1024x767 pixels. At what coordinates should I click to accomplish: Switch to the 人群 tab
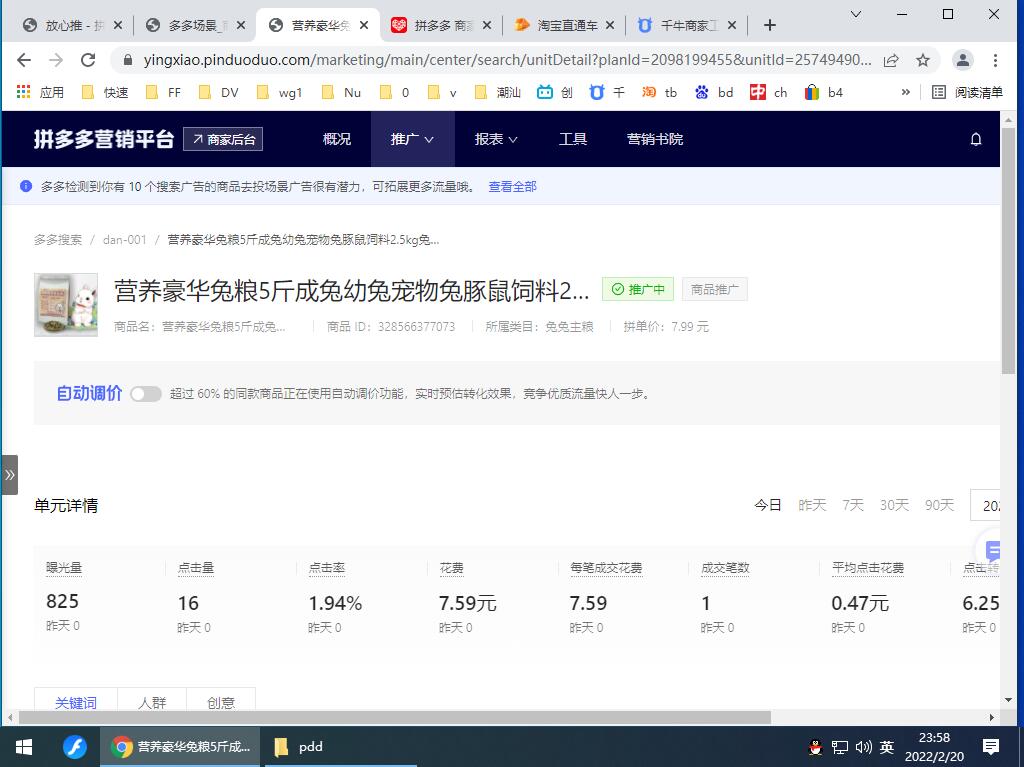[152, 702]
